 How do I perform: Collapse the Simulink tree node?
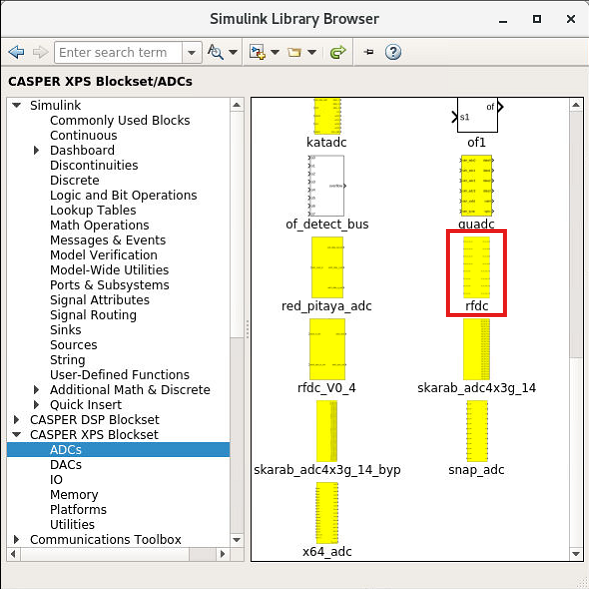click(x=17, y=105)
